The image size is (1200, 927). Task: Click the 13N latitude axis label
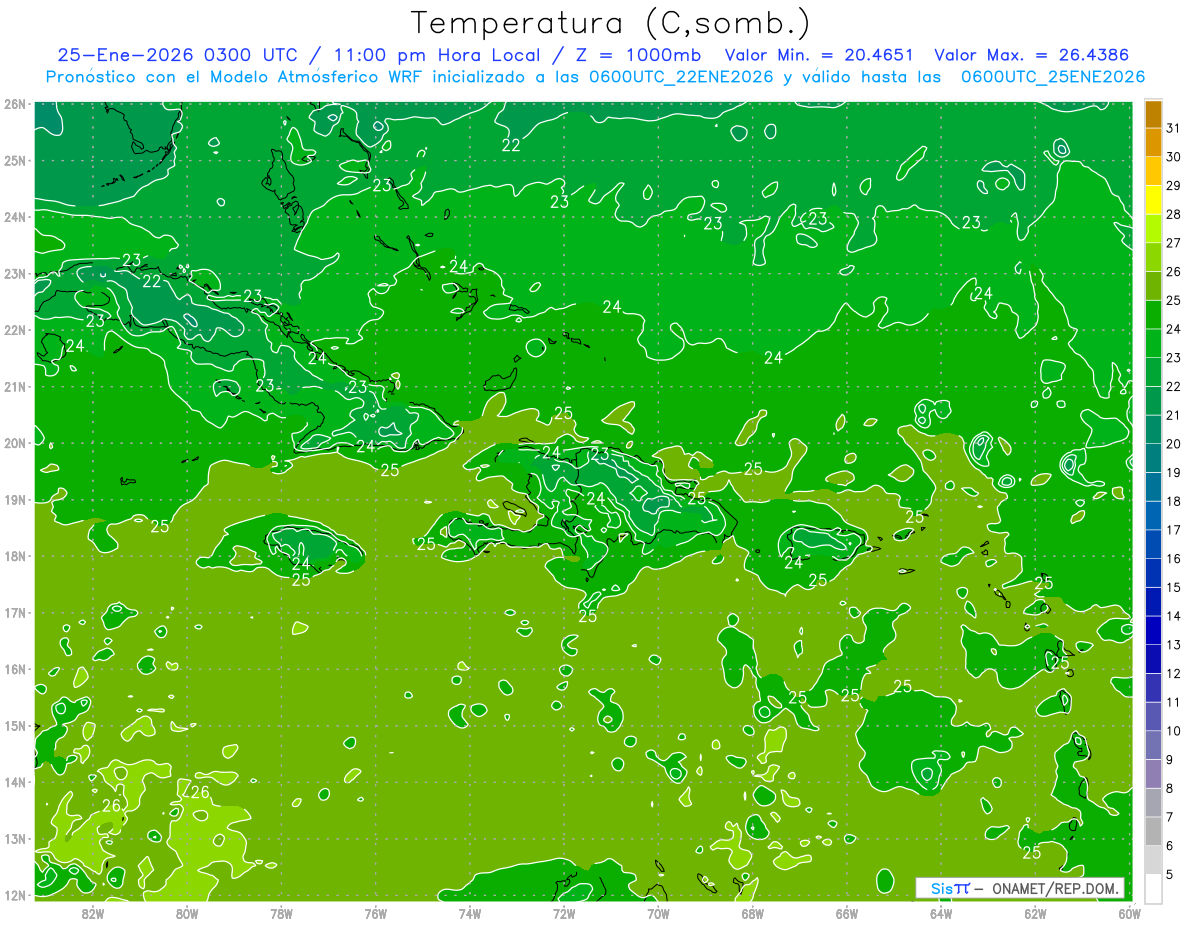(x=15, y=838)
